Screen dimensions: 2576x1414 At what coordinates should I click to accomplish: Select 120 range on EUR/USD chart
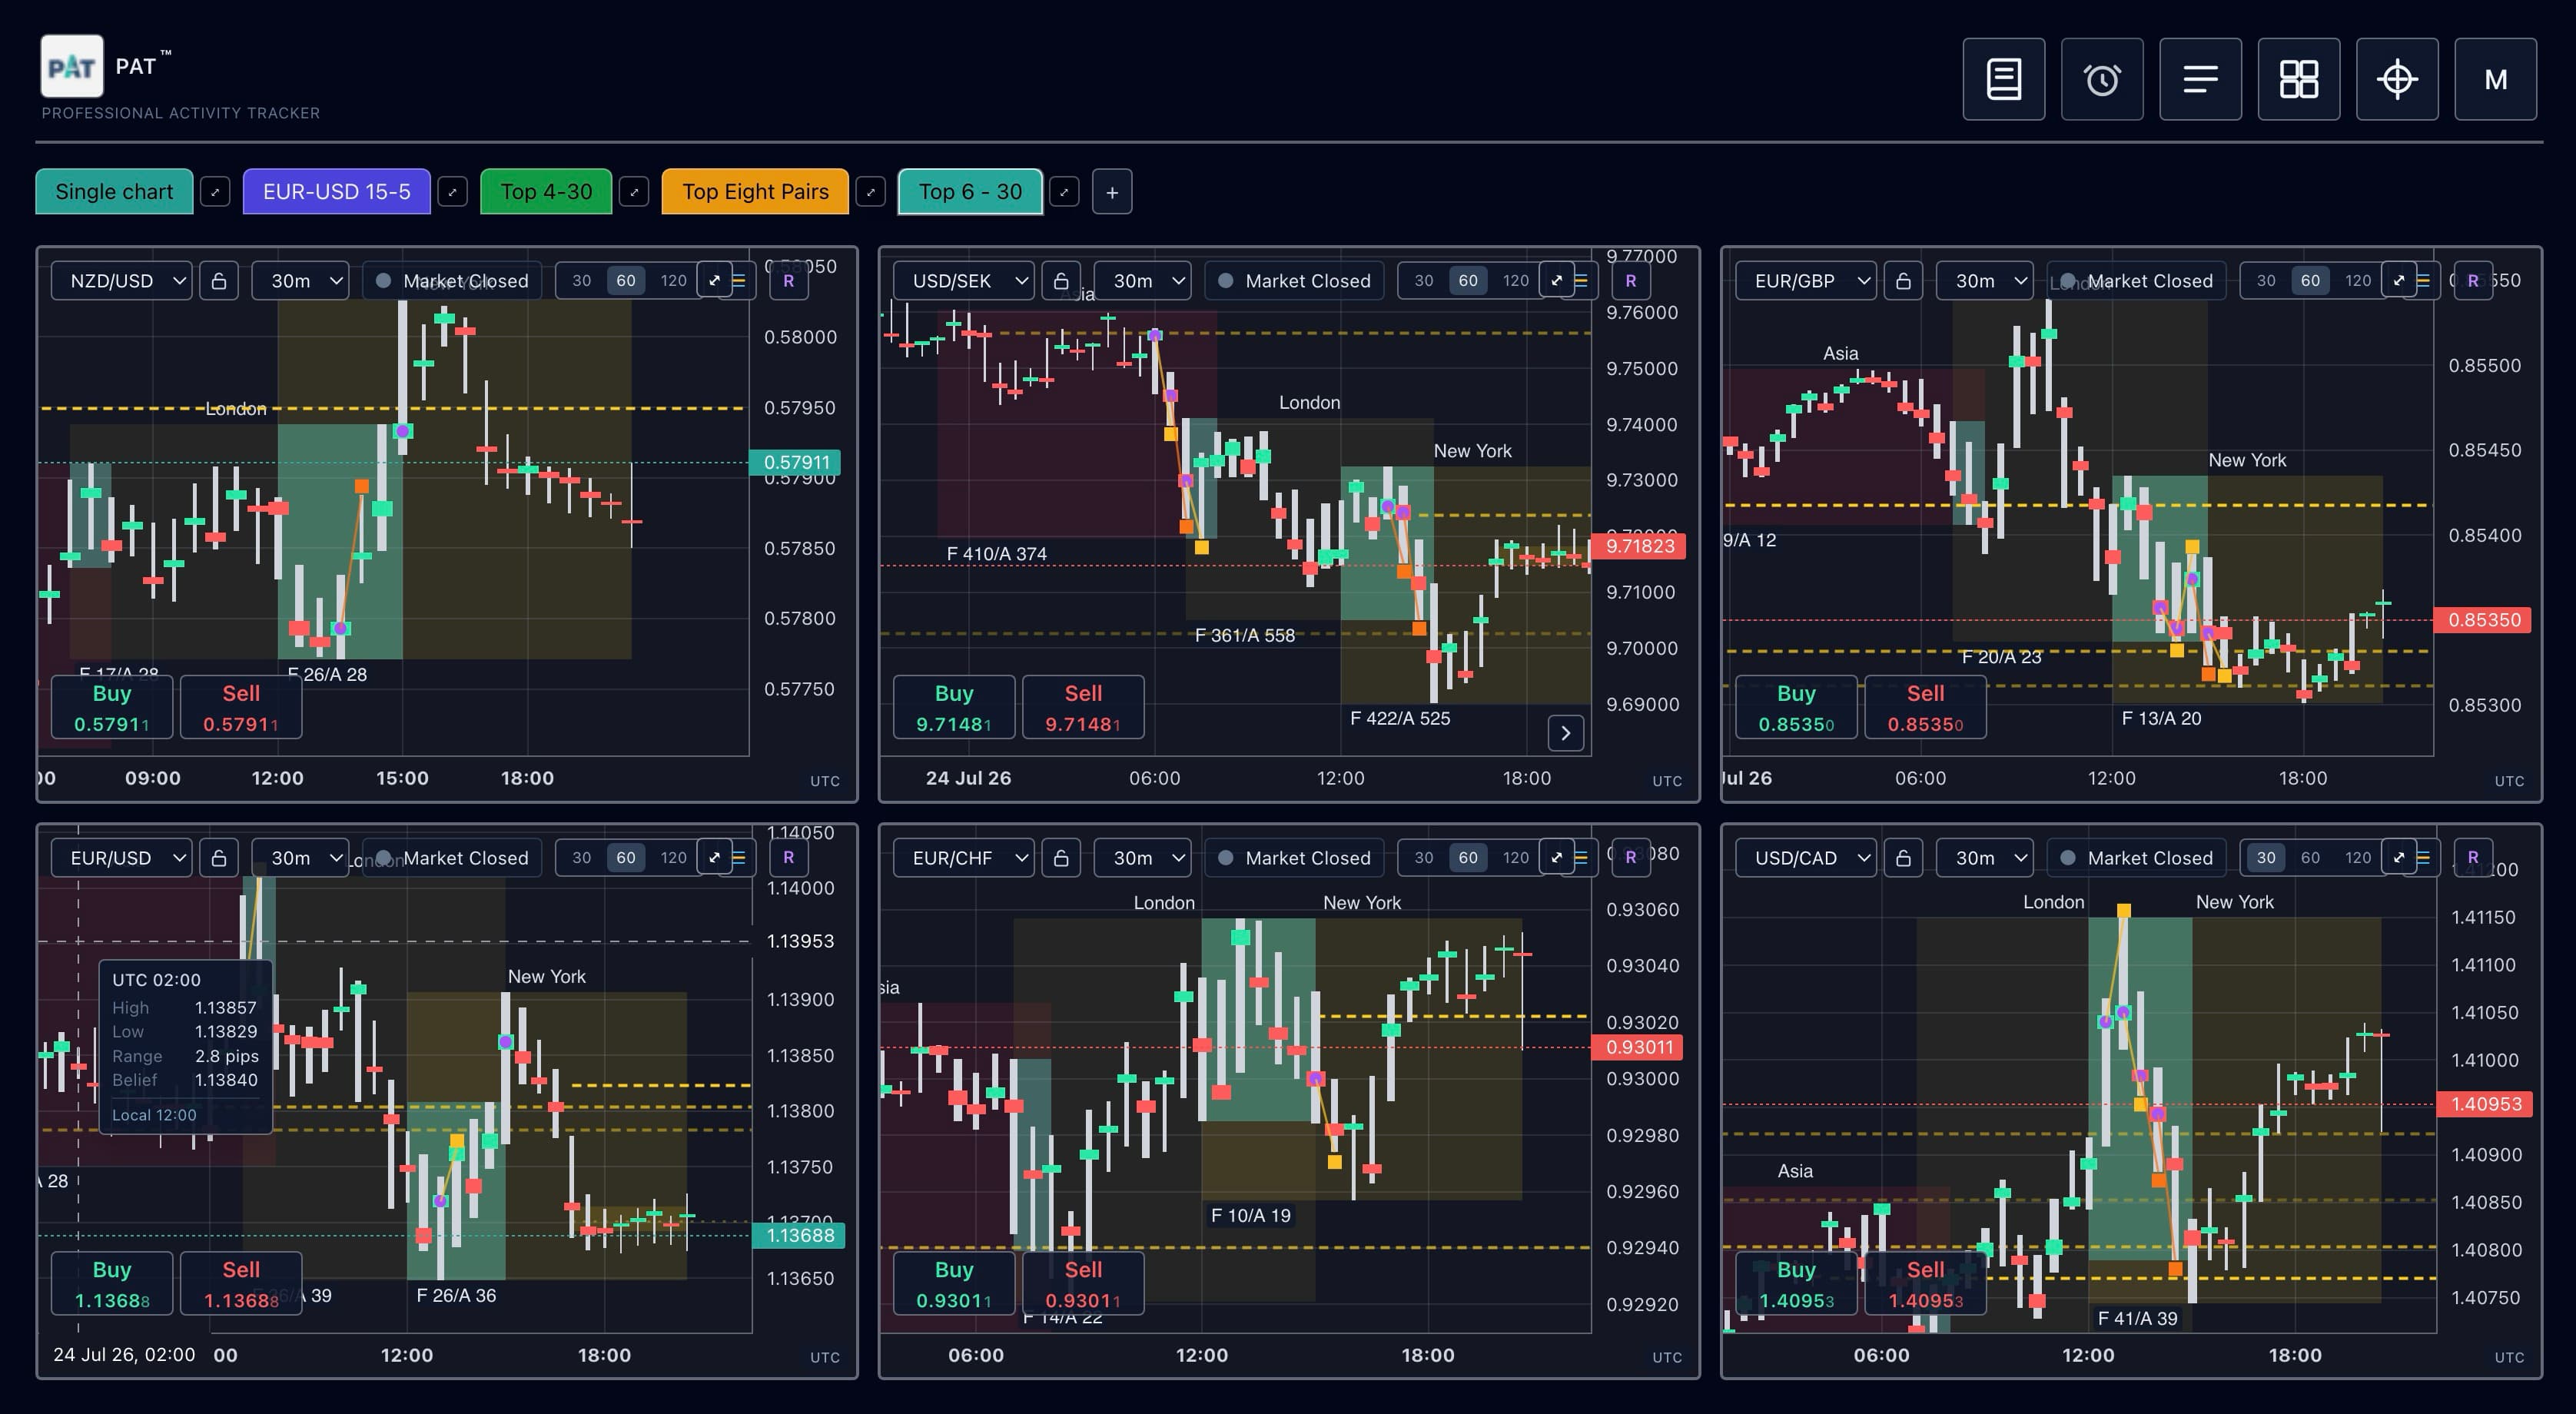pos(674,858)
